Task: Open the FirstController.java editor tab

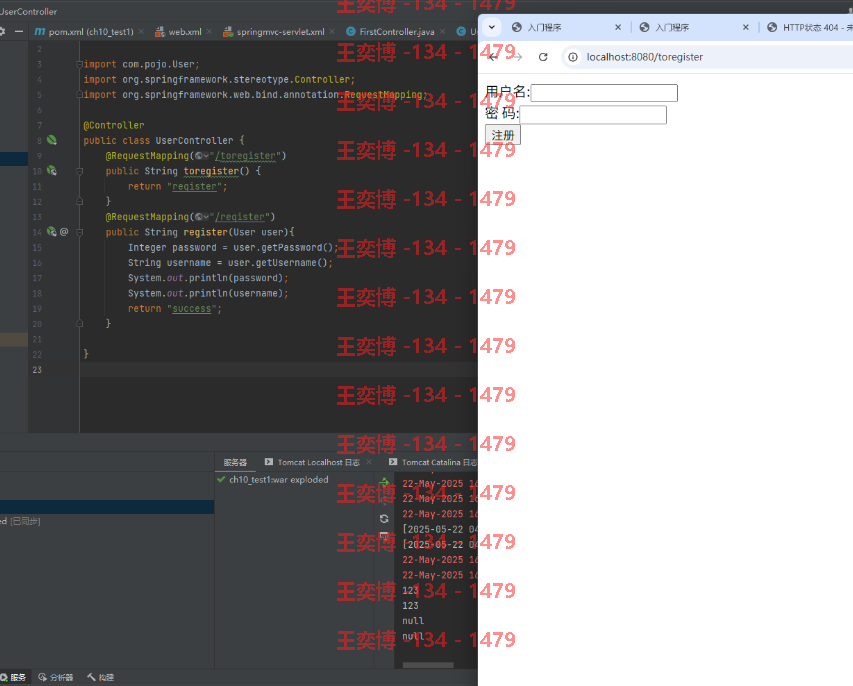Action: tap(397, 32)
